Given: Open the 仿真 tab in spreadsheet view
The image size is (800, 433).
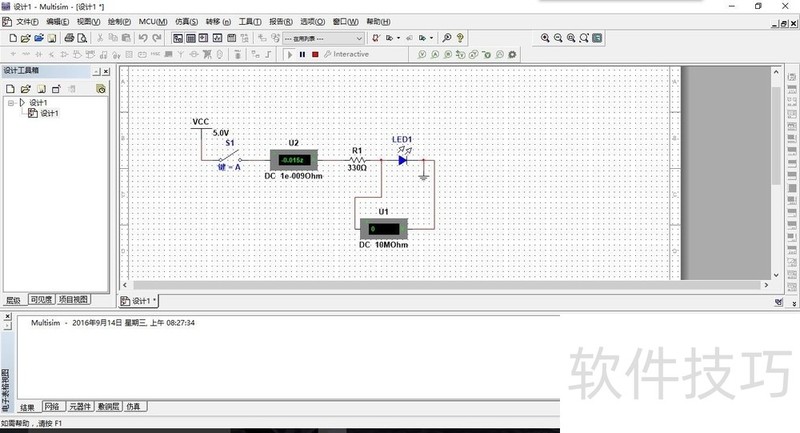Looking at the screenshot, I should [x=134, y=406].
